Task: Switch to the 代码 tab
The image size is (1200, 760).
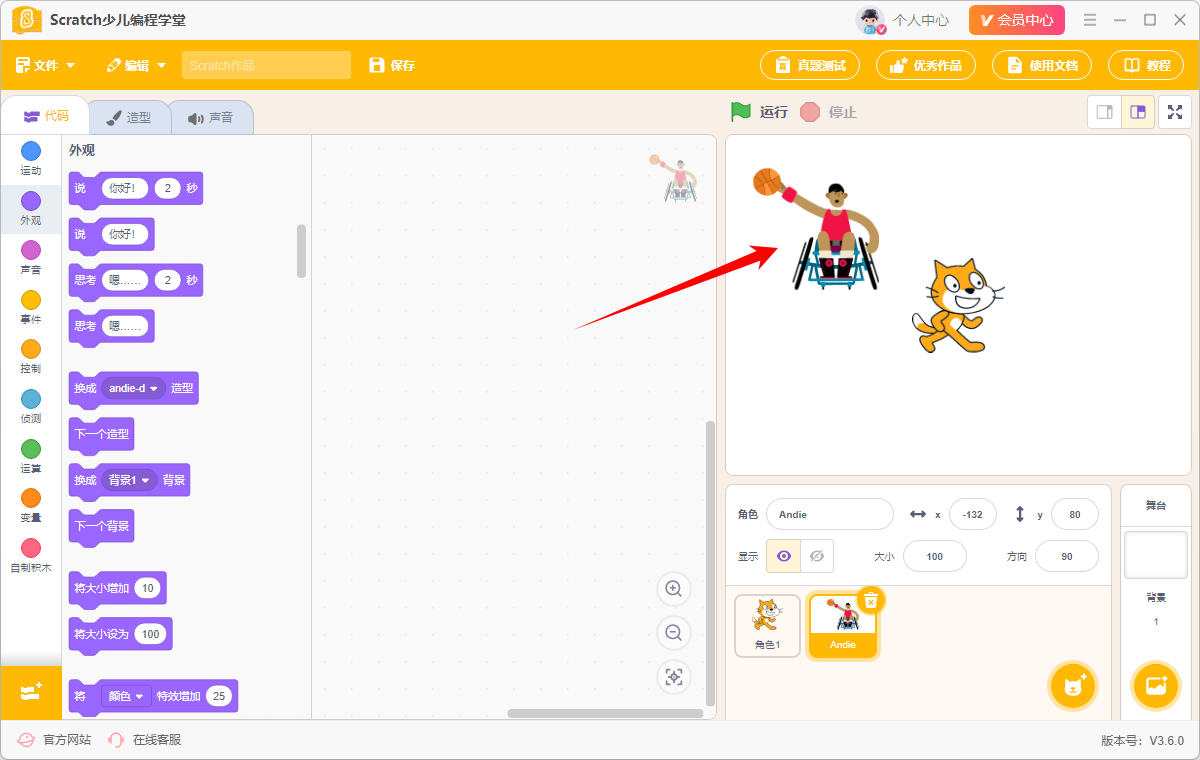Action: pyautogui.click(x=45, y=116)
